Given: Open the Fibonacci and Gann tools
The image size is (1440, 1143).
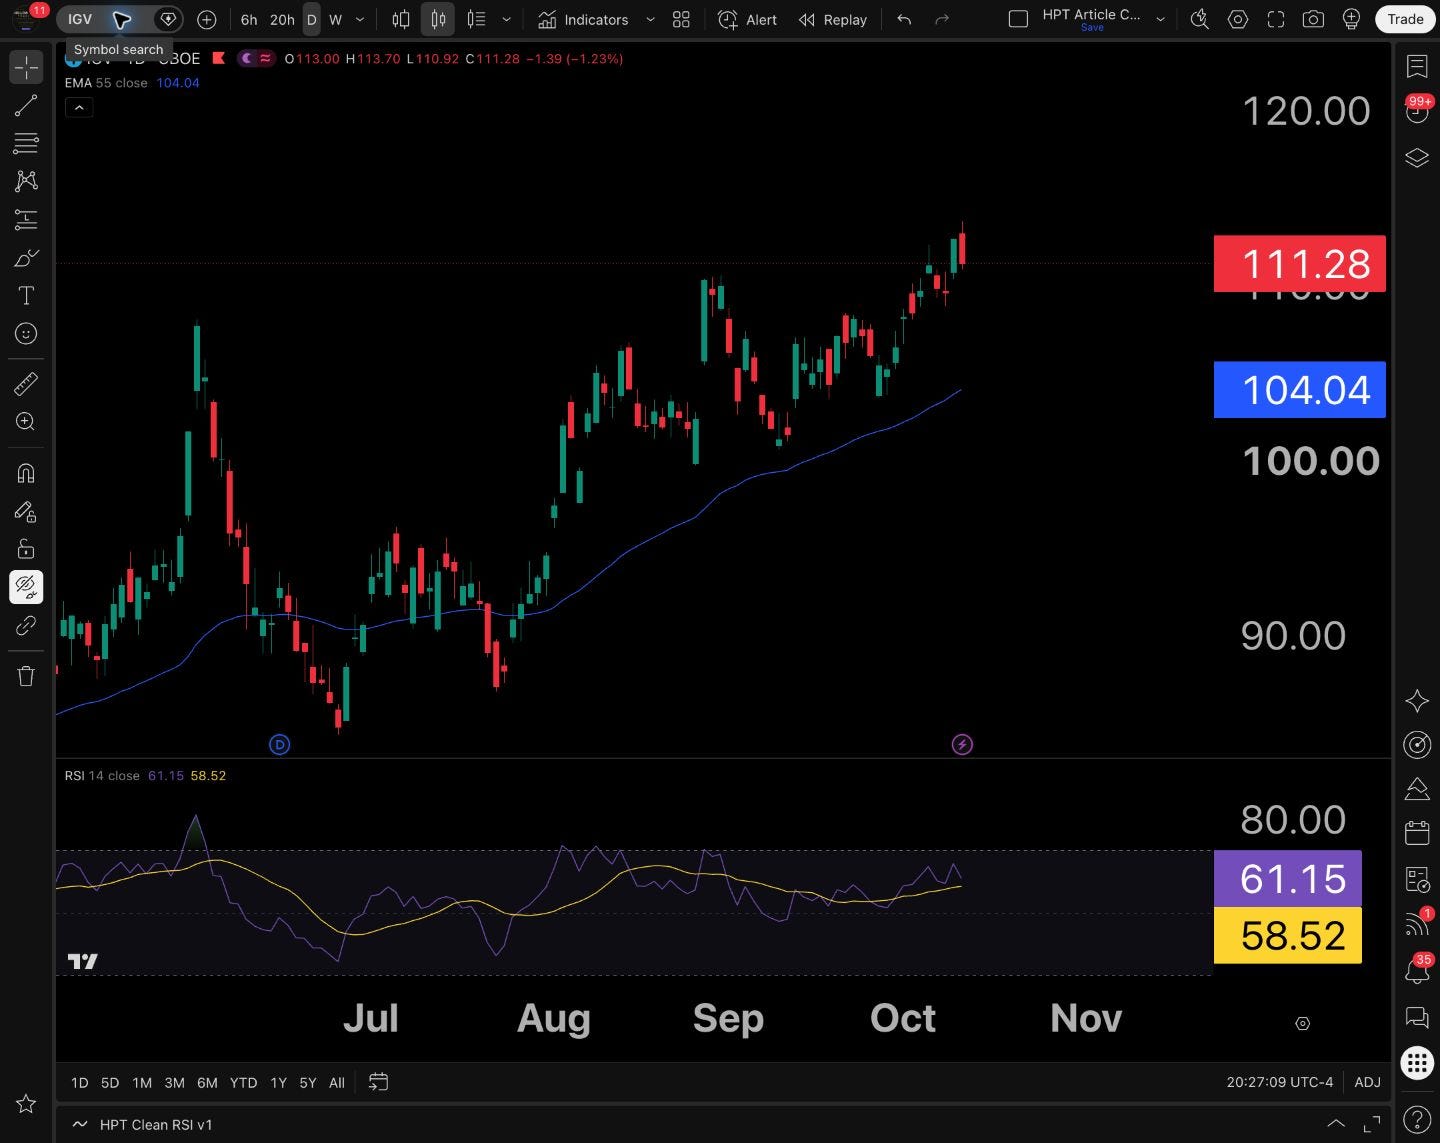Looking at the screenshot, I should click(x=26, y=143).
